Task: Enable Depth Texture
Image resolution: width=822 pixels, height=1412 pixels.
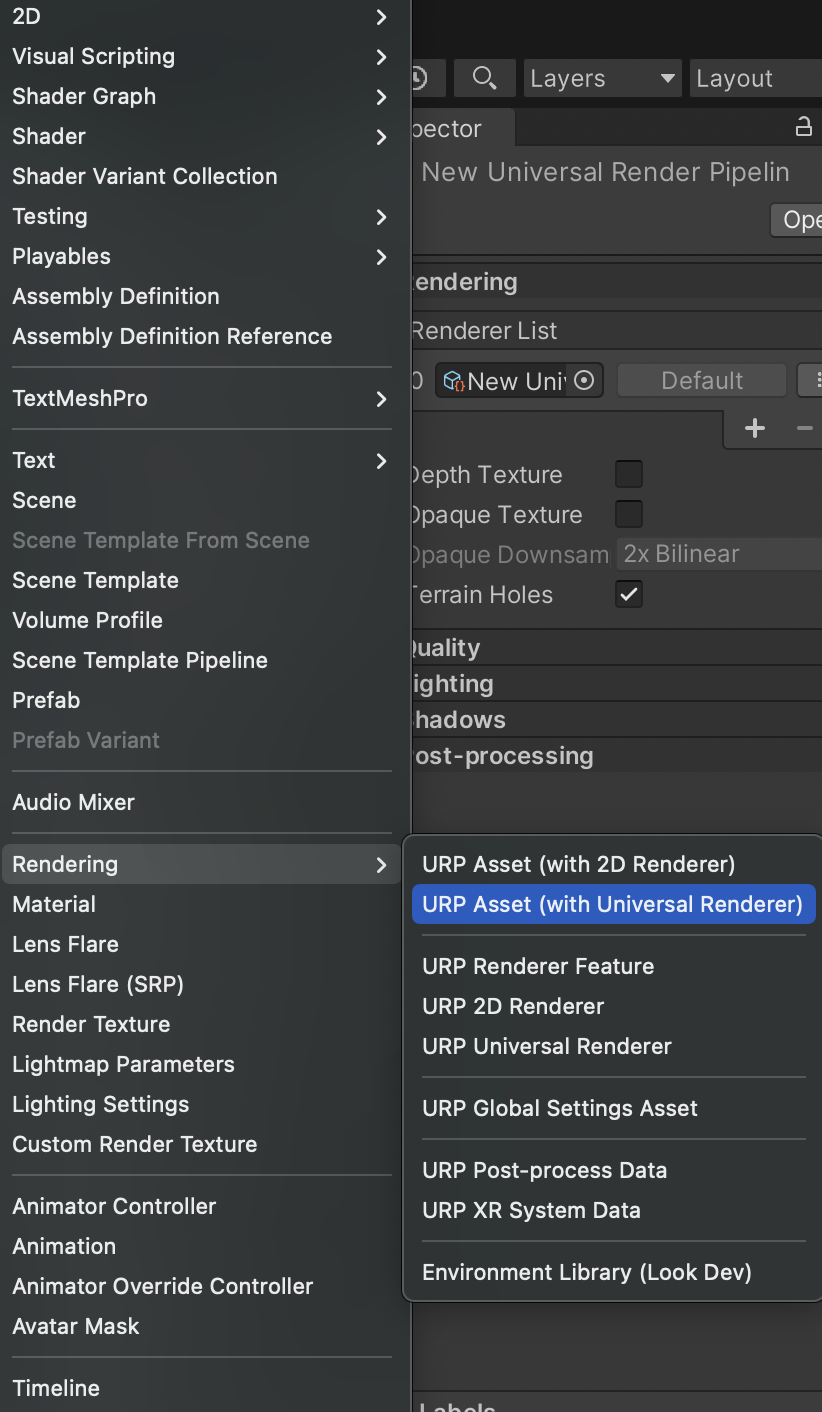Action: [x=628, y=474]
